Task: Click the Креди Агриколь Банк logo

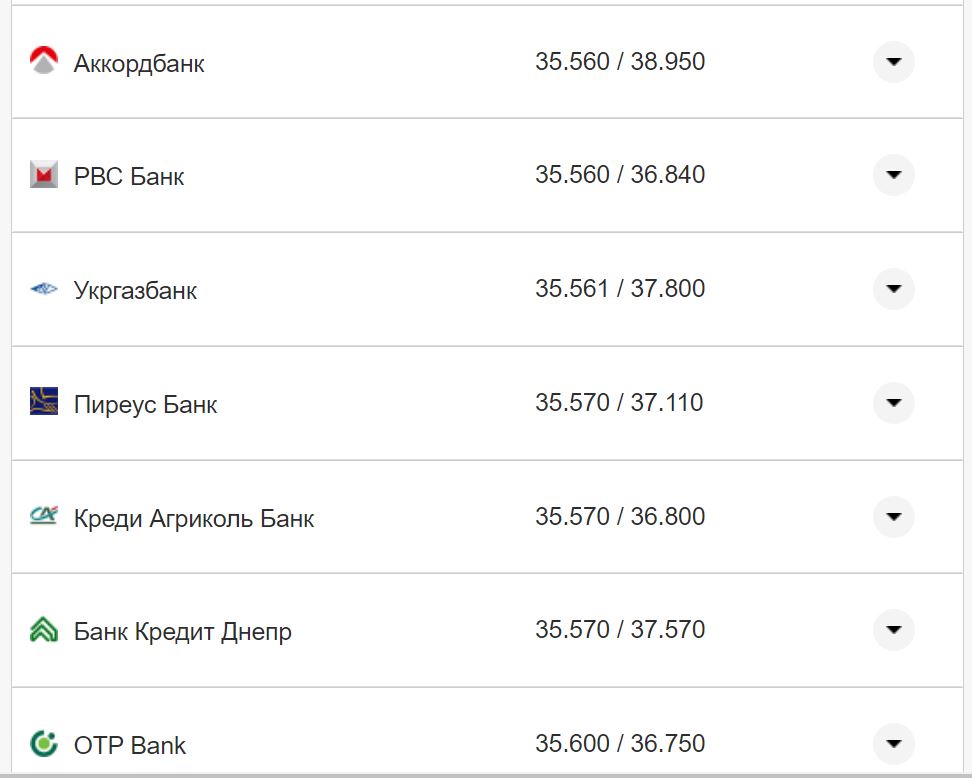Action: (x=44, y=516)
